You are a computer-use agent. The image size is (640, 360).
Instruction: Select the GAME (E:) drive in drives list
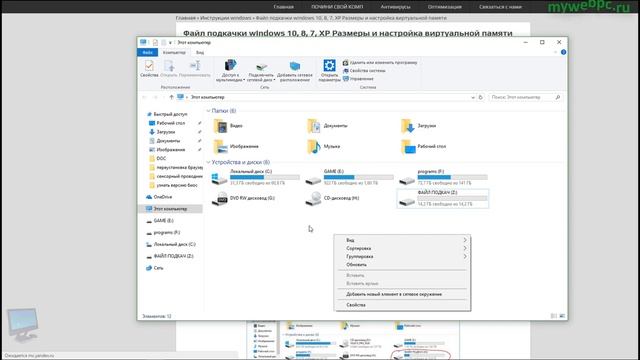point(349,178)
